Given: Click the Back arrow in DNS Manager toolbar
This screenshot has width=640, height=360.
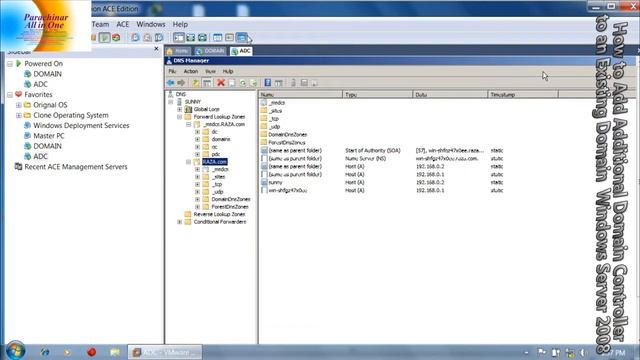Looking at the screenshot, I should [x=171, y=83].
